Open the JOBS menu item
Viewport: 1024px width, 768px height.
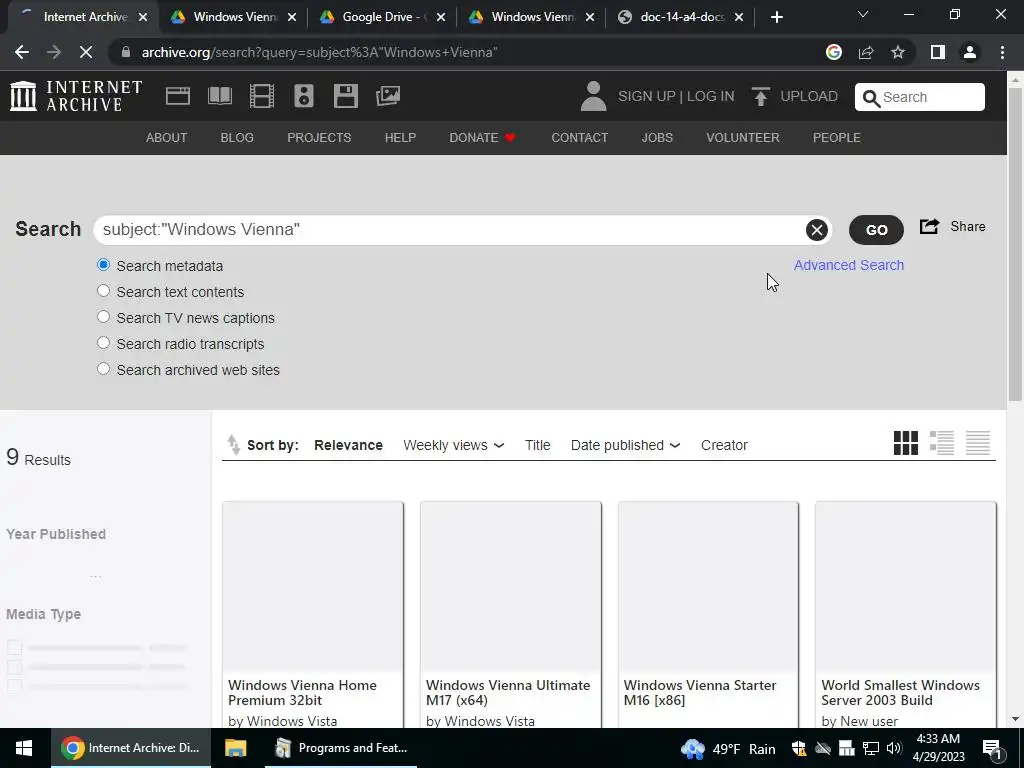pos(657,138)
